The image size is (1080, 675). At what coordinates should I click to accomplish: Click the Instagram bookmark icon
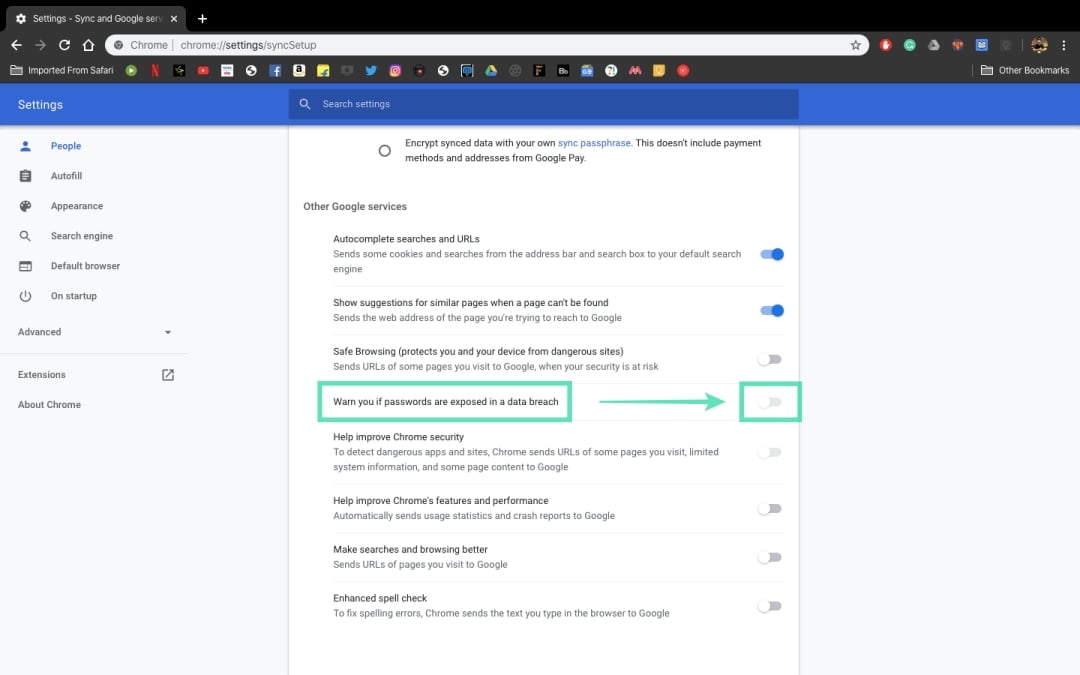coord(396,71)
